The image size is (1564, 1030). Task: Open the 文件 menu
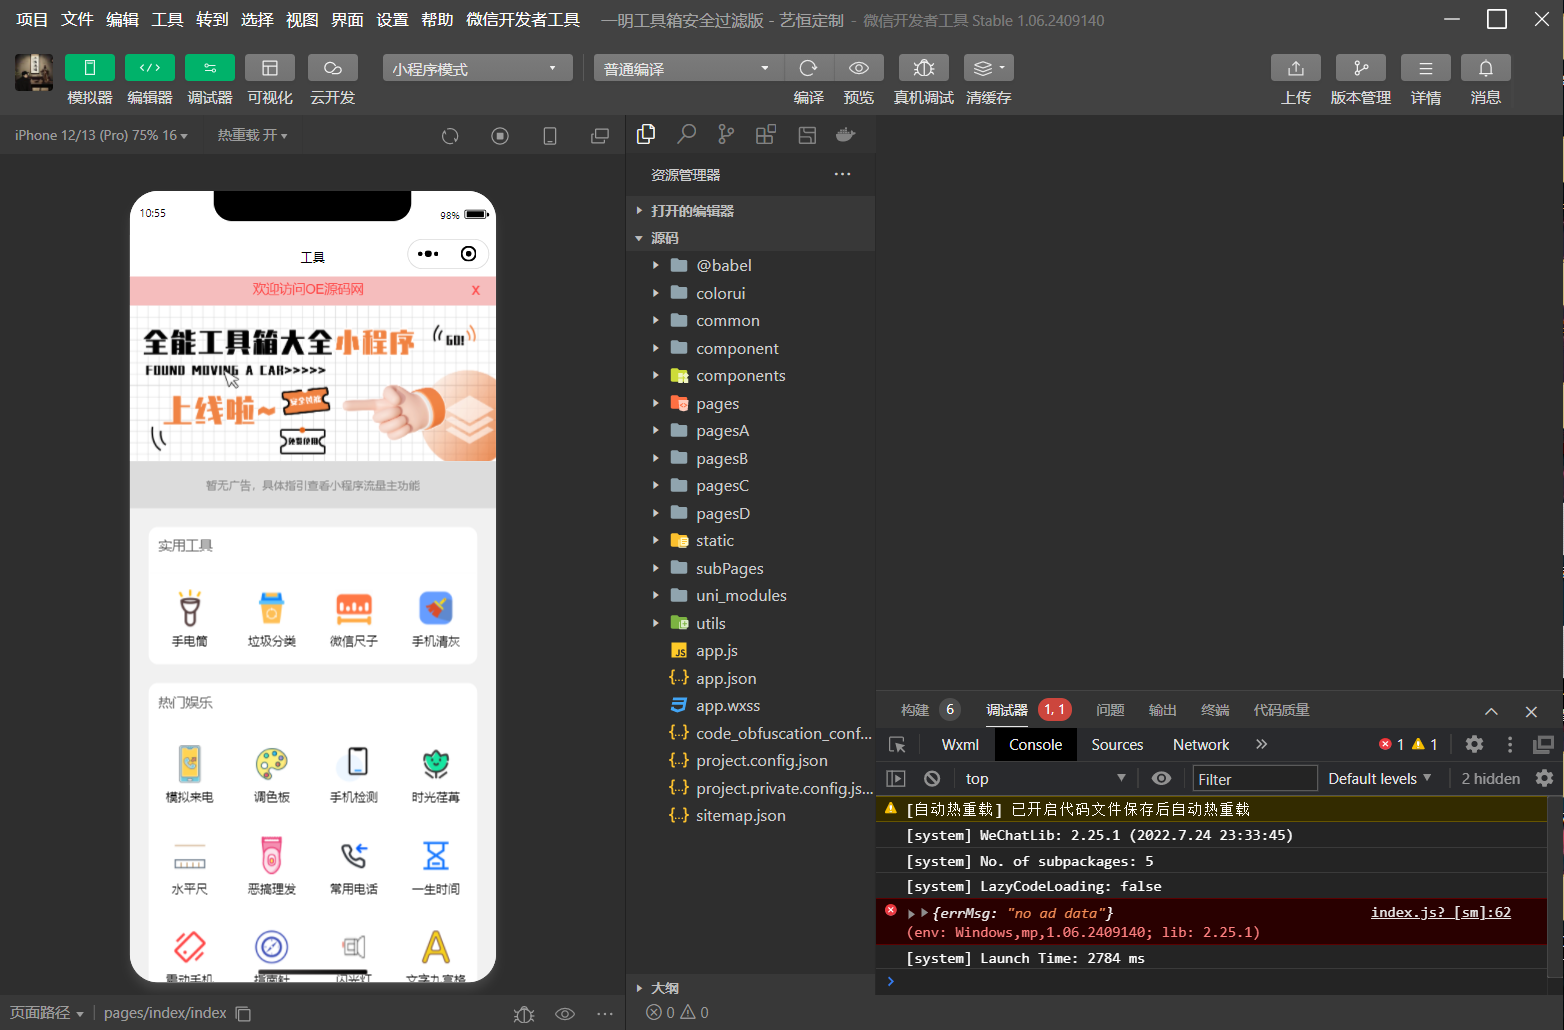77,20
